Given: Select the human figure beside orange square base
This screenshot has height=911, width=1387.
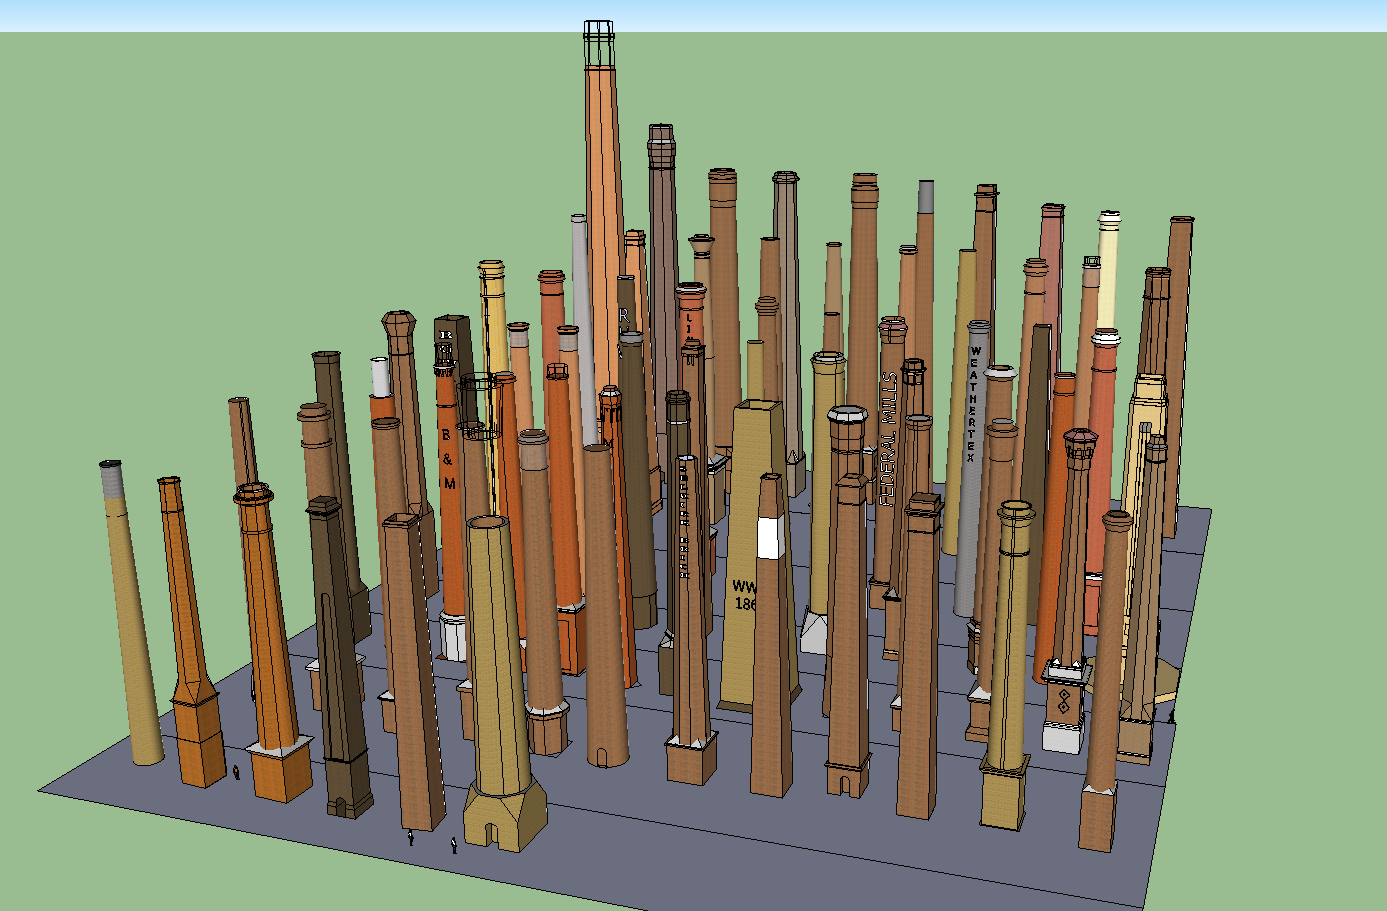Looking at the screenshot, I should pos(236,772).
